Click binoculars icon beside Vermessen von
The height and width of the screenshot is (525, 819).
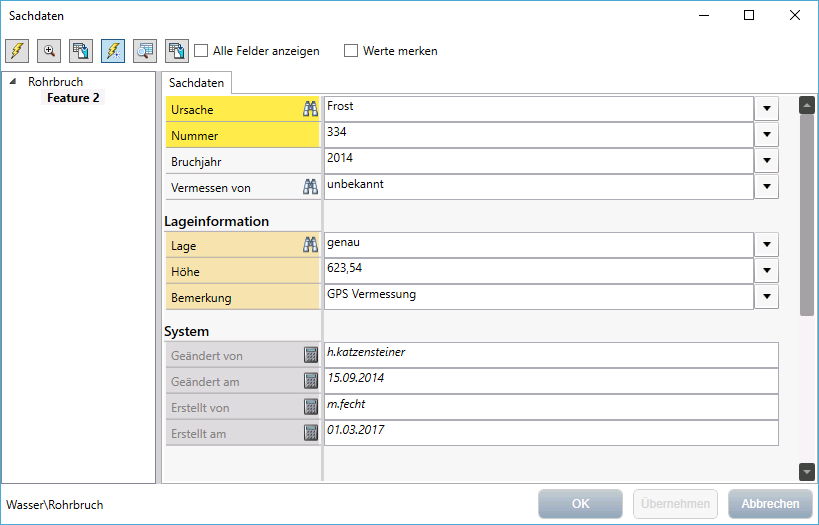[310, 187]
